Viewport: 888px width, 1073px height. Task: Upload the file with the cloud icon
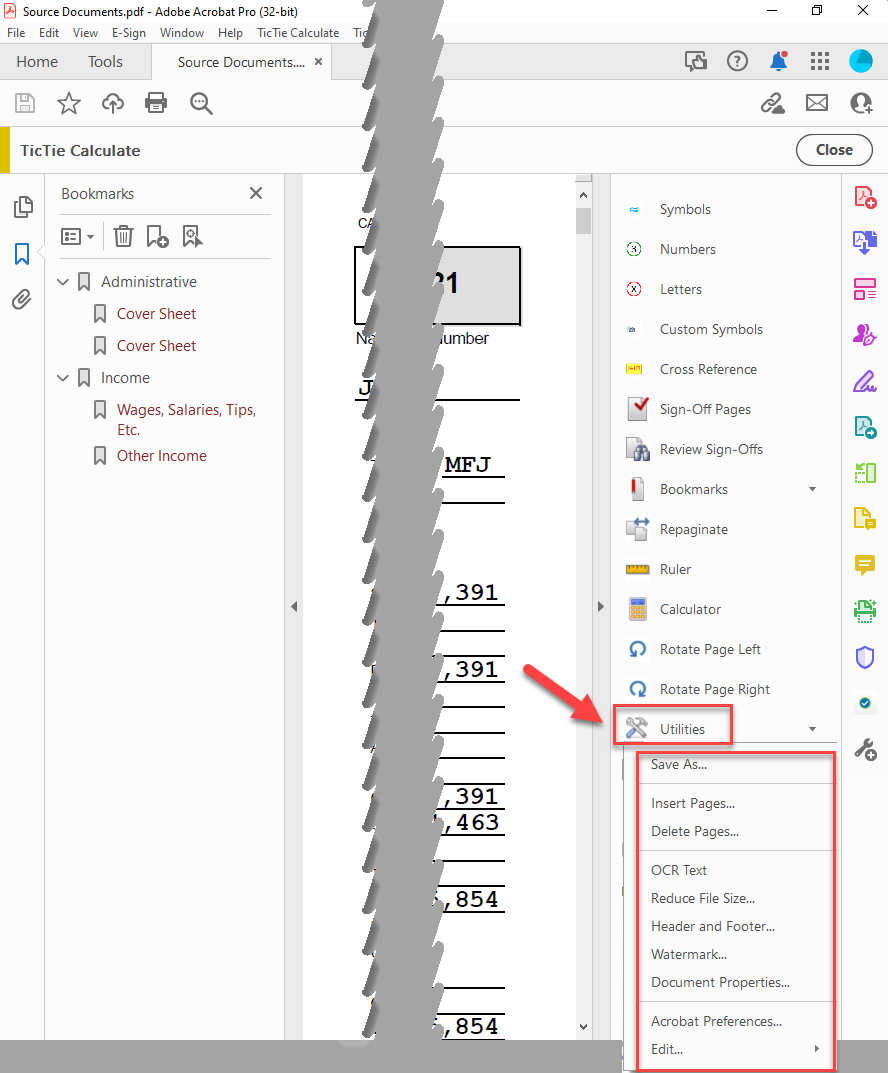coord(113,103)
